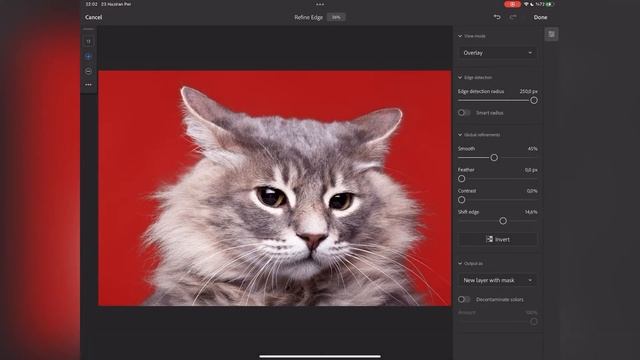Tap Done to apply the refined edge
Screen dimensions: 640x360
click(x=540, y=17)
